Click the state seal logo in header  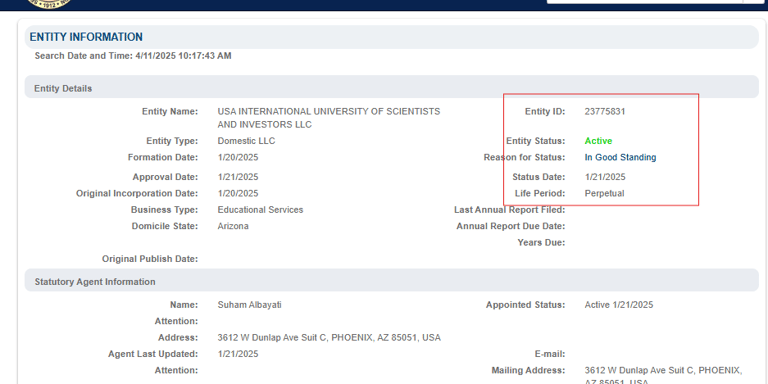point(48,4)
